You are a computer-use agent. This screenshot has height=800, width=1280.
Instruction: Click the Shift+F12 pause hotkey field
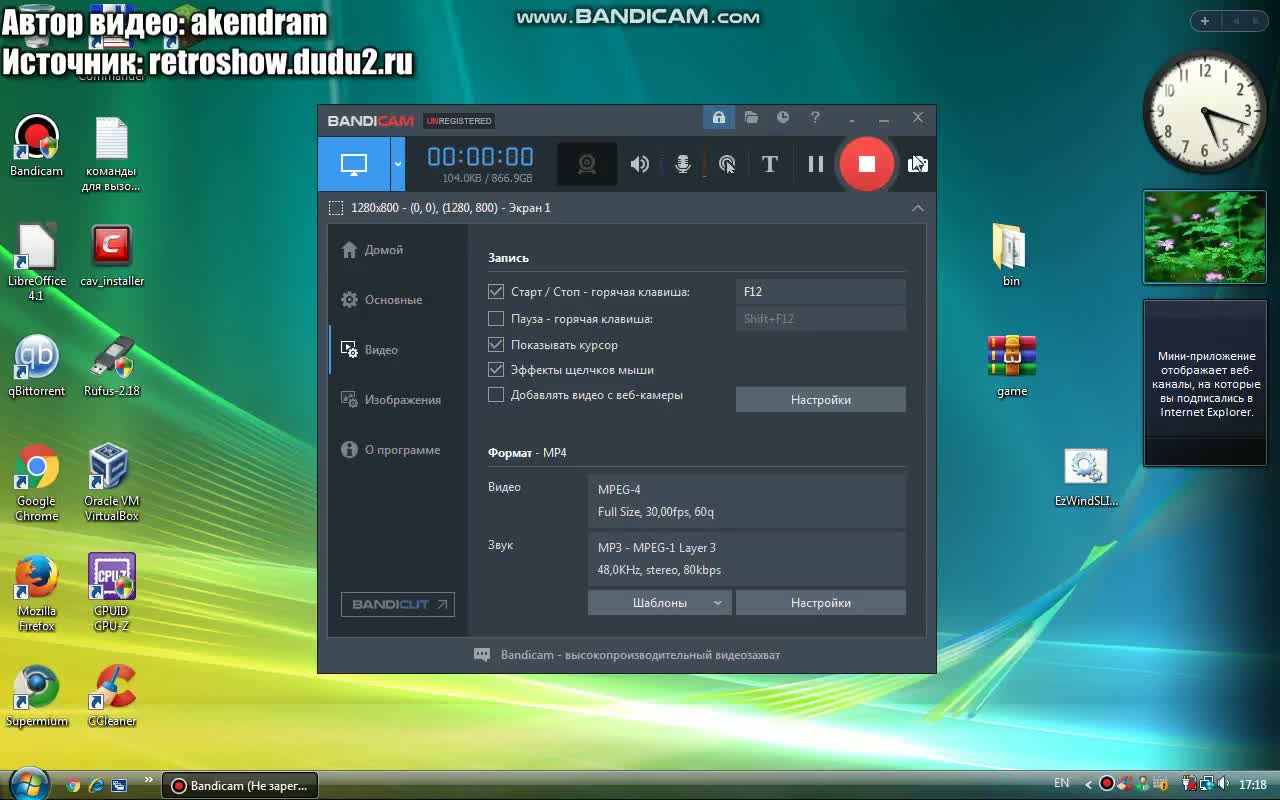pos(821,319)
